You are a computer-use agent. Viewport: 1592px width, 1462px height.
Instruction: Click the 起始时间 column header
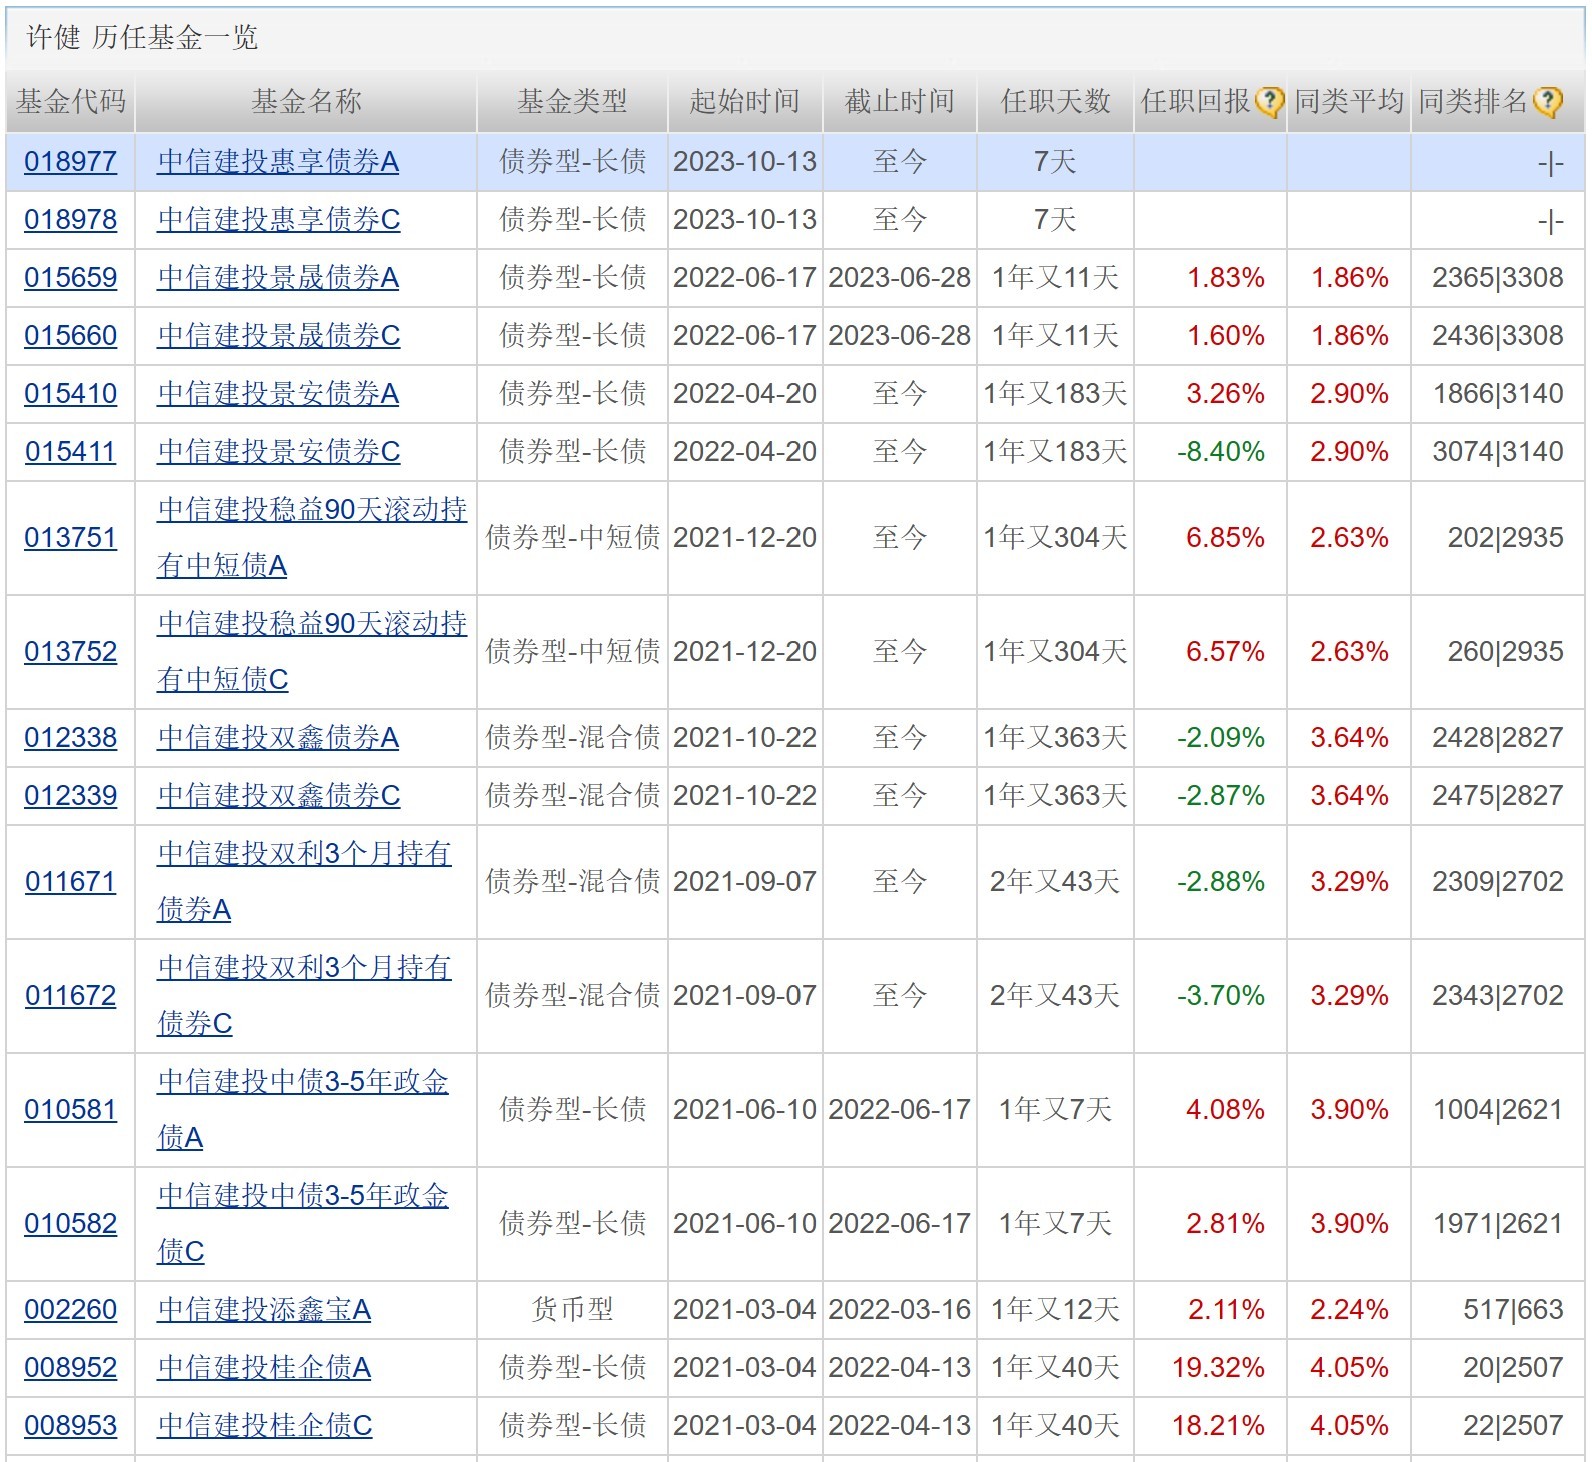click(x=745, y=101)
